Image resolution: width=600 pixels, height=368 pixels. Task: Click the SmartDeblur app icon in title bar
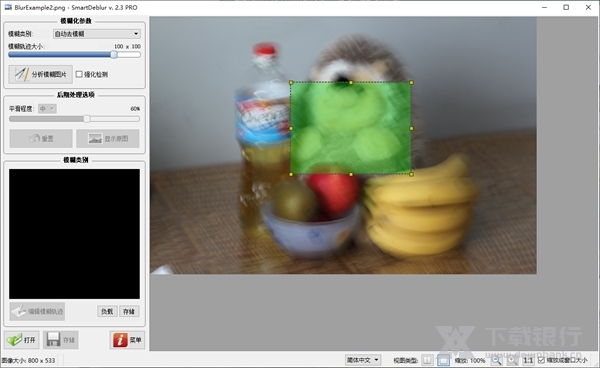tap(8, 7)
